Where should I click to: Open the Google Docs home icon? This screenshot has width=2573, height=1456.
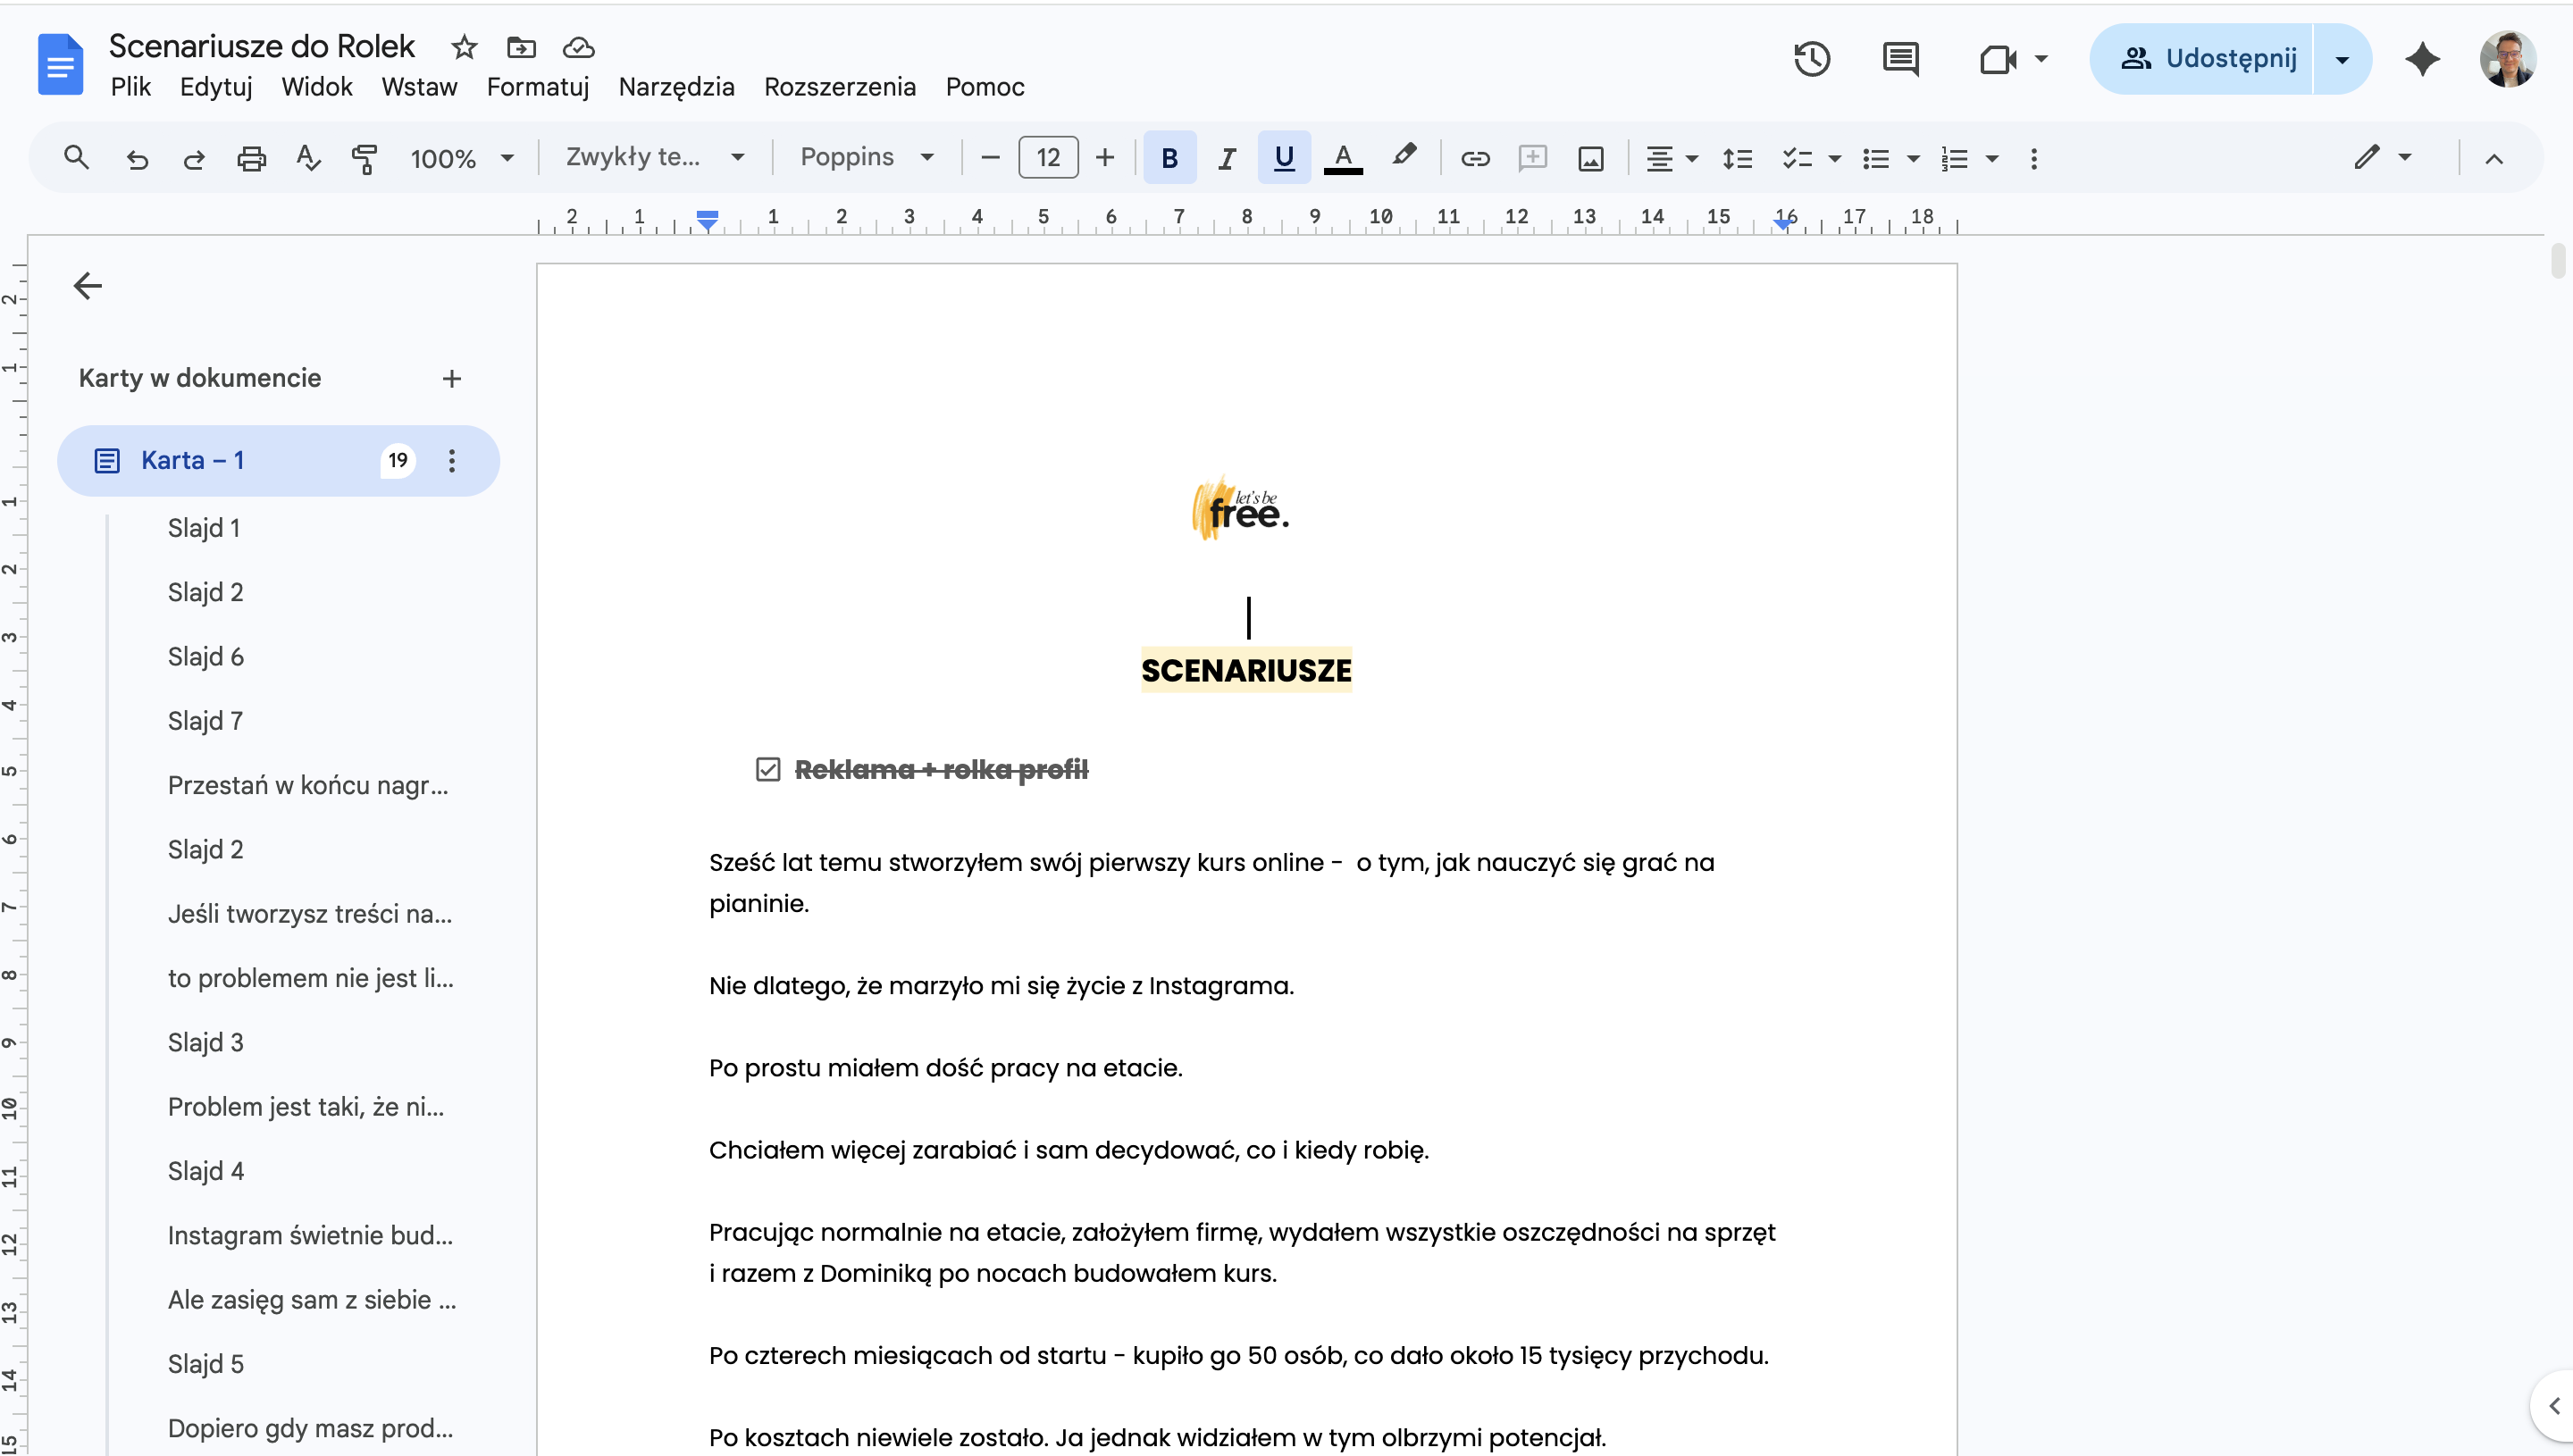pyautogui.click(x=60, y=64)
